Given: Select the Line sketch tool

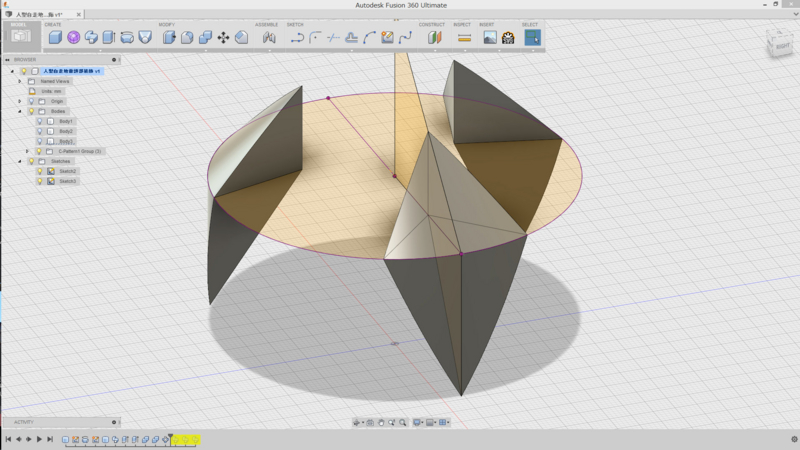Looking at the screenshot, I should [x=297, y=37].
